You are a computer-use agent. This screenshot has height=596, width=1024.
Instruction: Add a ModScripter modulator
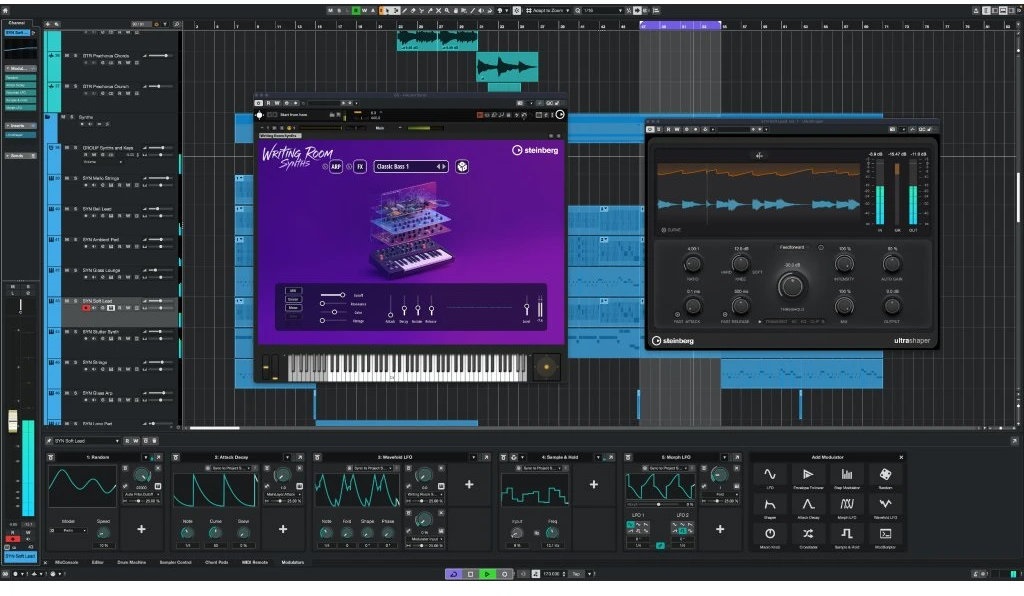[x=886, y=534]
